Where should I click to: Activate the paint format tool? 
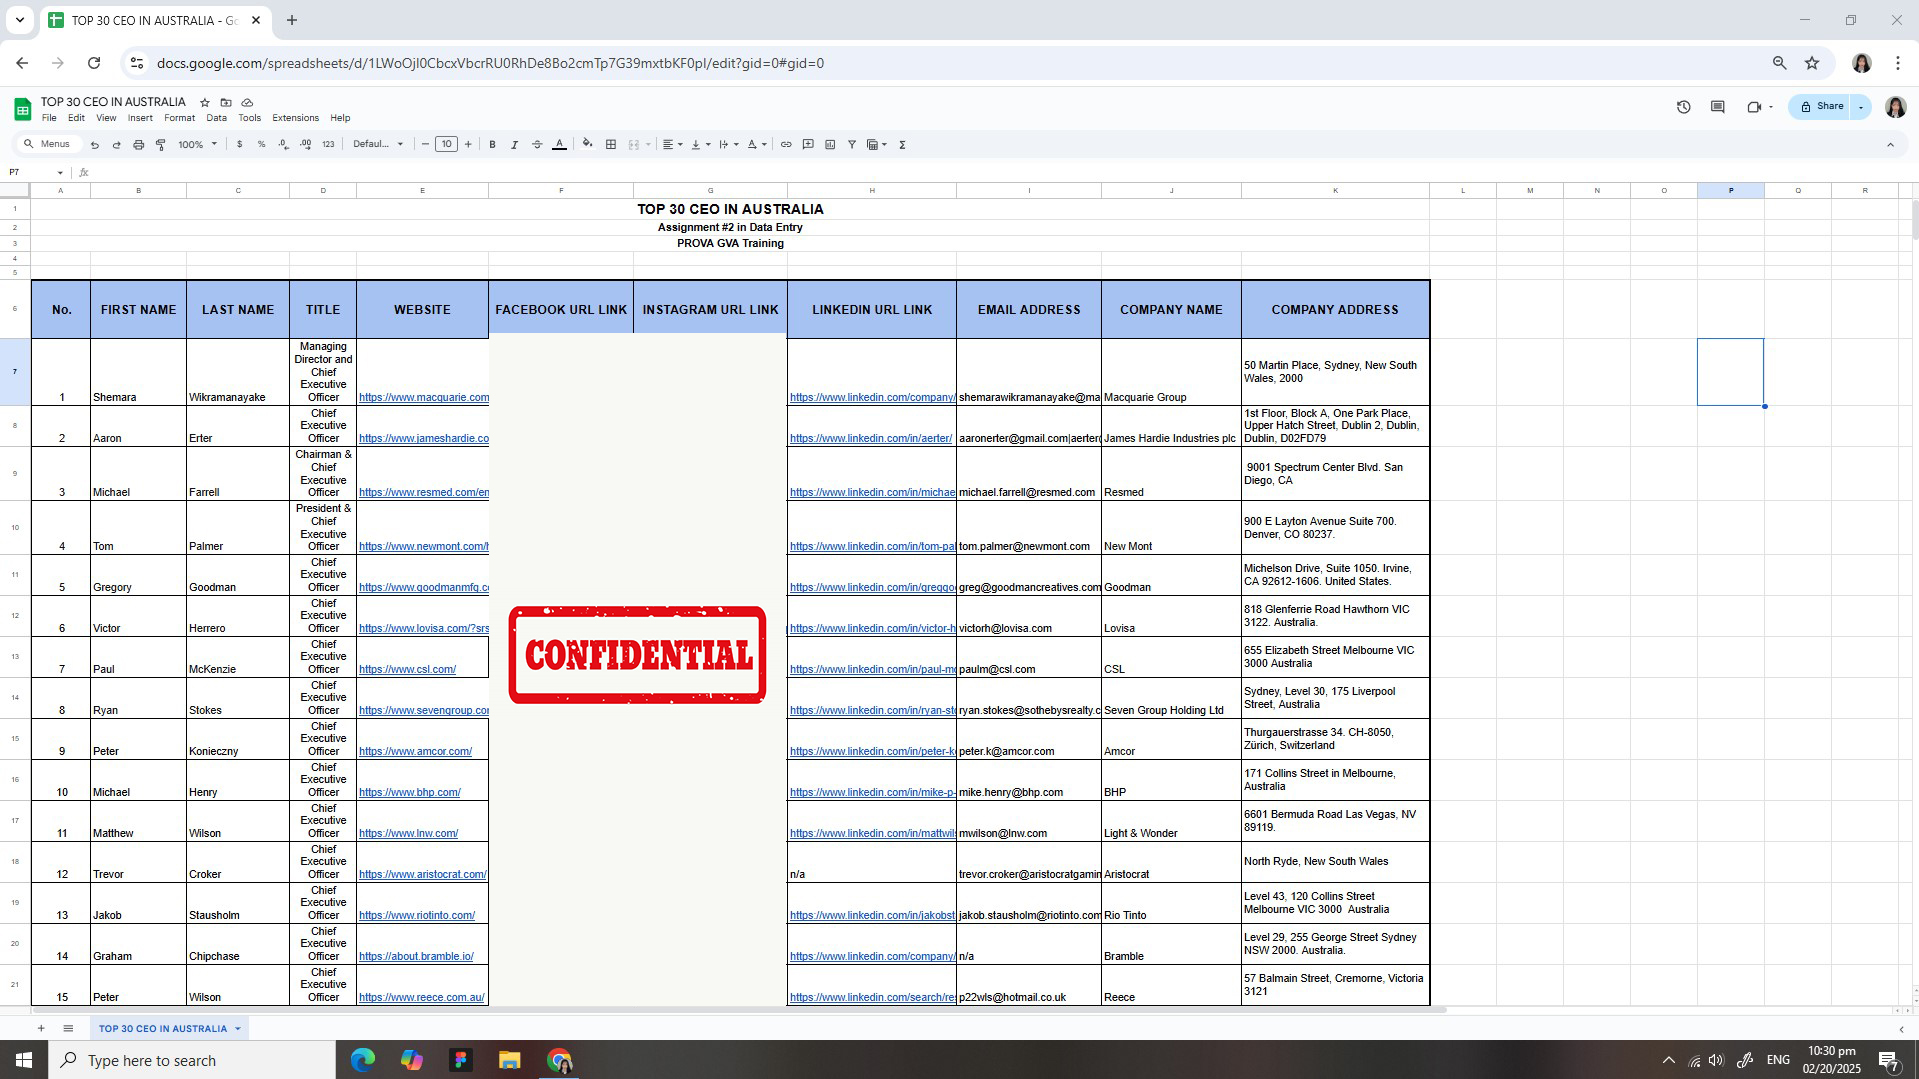[x=160, y=145]
